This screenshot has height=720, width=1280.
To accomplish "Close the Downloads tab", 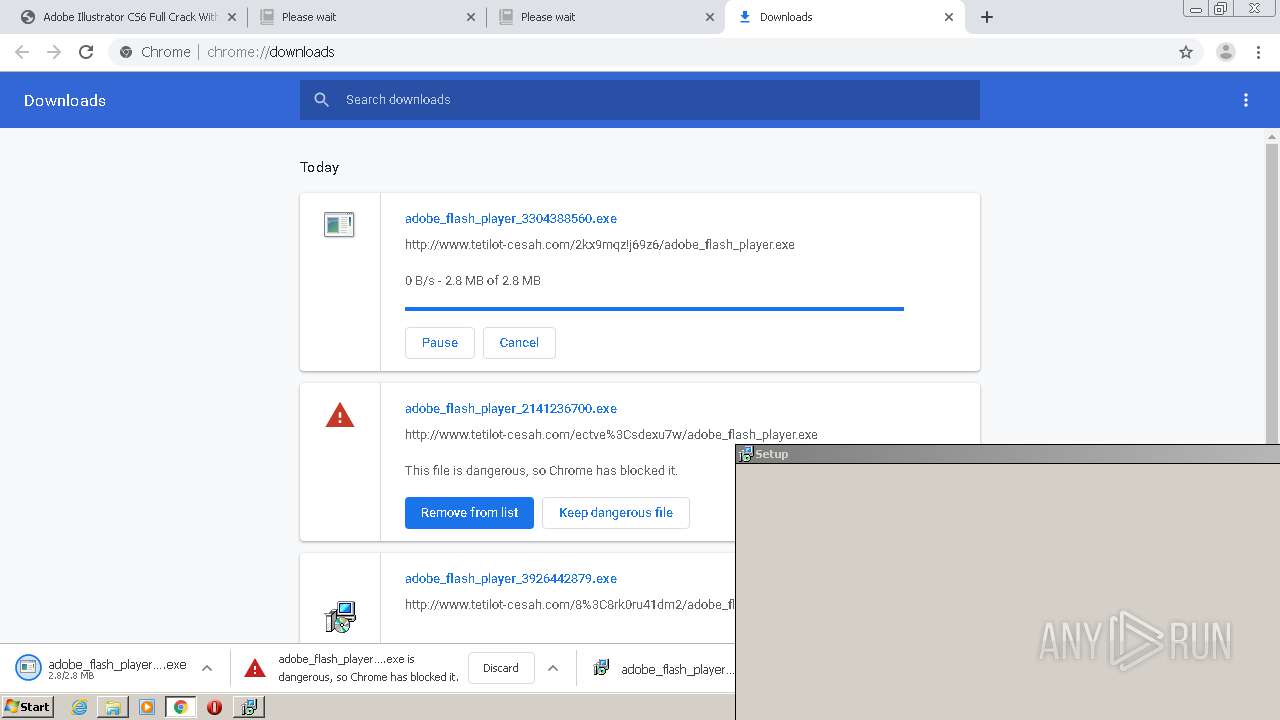I will point(949,17).
